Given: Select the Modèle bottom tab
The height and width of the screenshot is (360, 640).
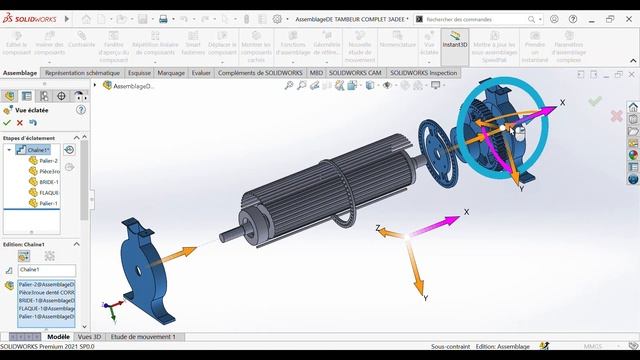Looking at the screenshot, I should 58,337.
